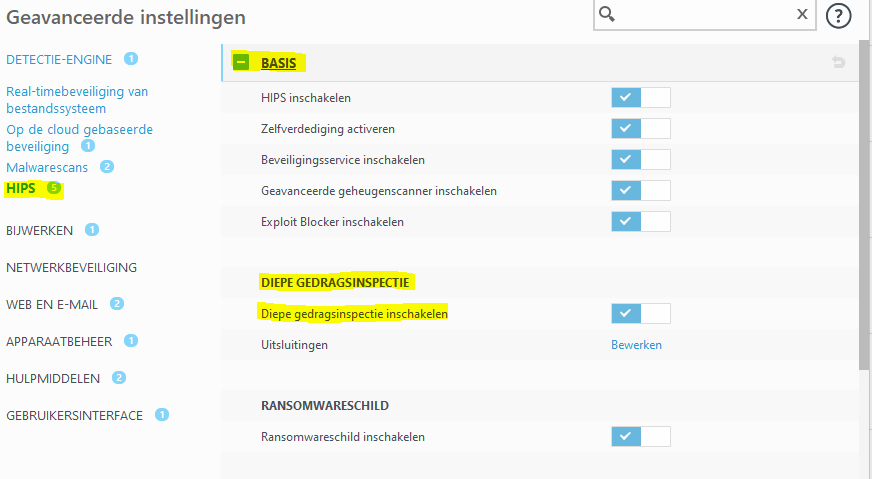Toggle HIPS inschakelen switch
This screenshot has height=479, width=872.
641,97
